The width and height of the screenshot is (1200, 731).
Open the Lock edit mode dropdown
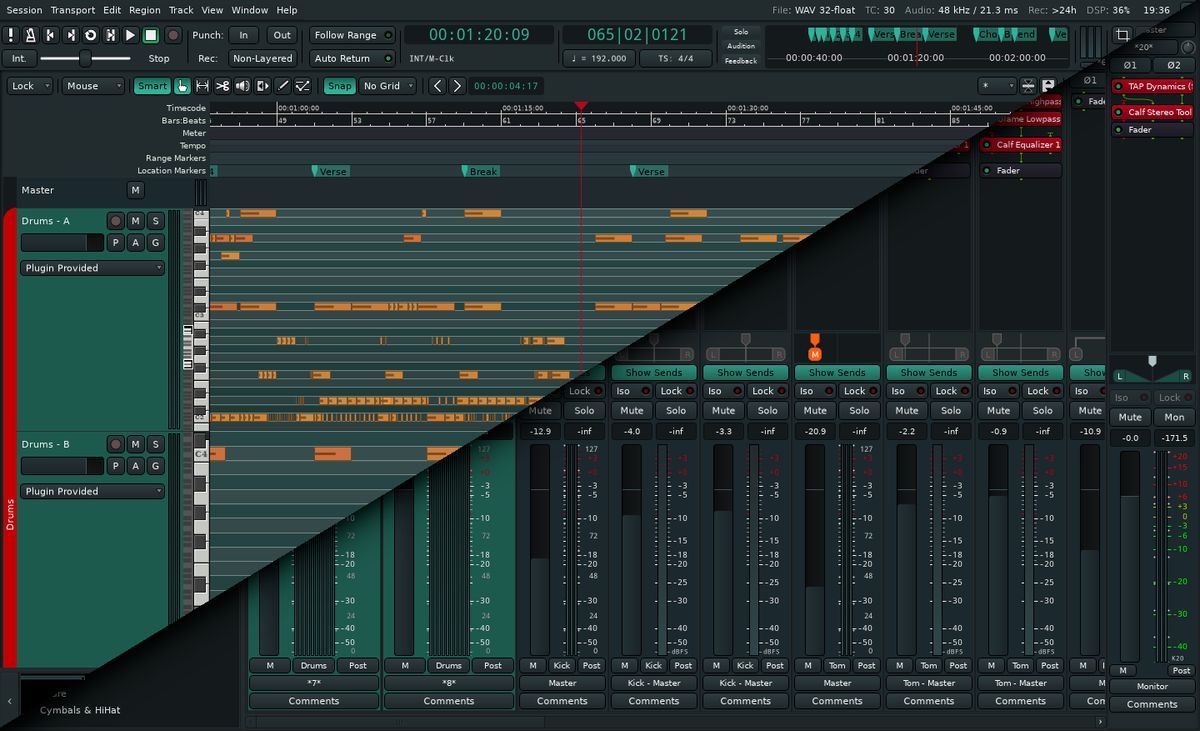[x=31, y=86]
